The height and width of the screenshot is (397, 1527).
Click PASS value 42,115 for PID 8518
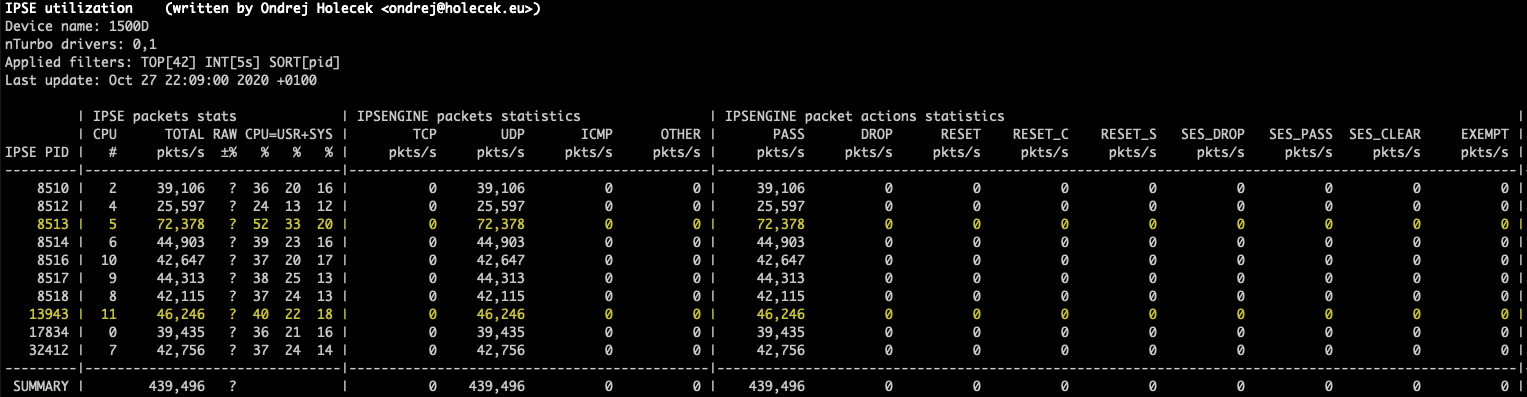tap(781, 296)
